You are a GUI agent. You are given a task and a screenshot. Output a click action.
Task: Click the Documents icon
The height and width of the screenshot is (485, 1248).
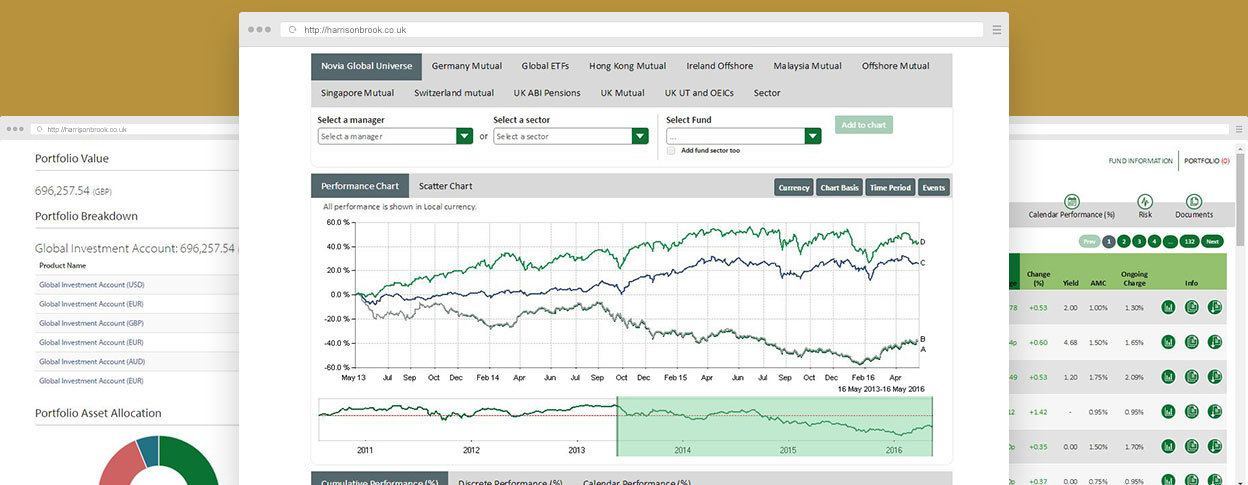tap(1194, 201)
